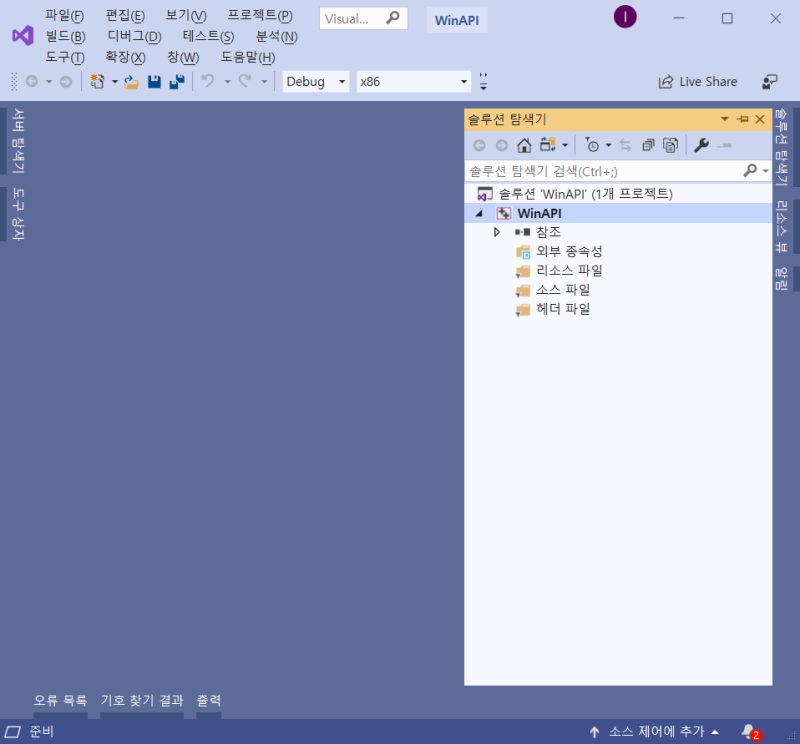Toggle the Preview Selected Items icon
Viewport: 800px width, 744px height.
point(724,145)
